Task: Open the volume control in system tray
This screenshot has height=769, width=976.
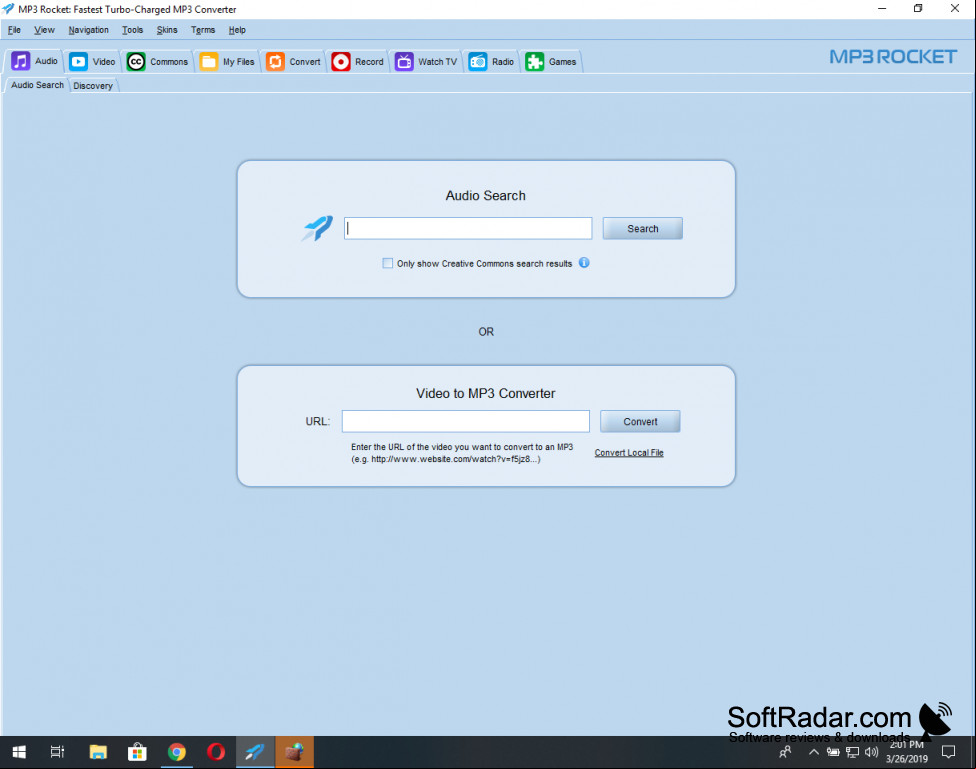Action: (x=871, y=752)
